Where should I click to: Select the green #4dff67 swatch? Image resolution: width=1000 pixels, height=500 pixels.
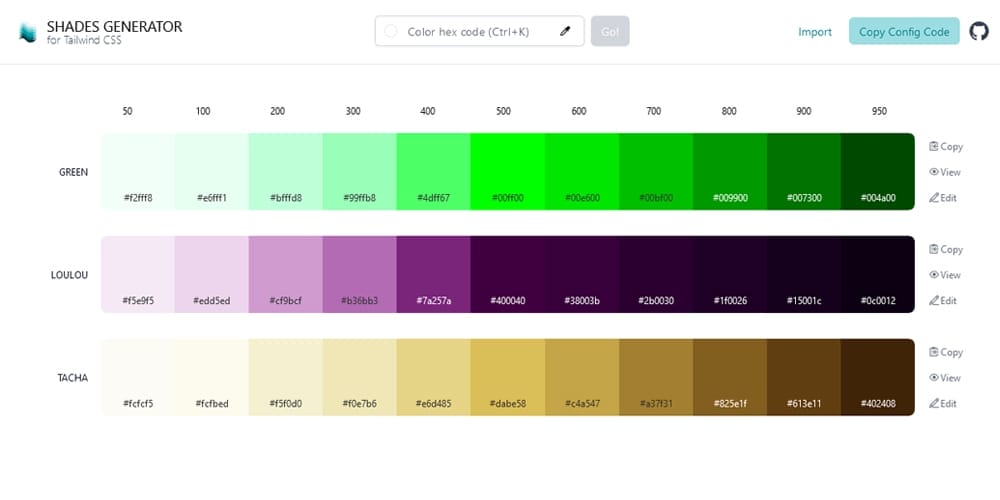[434, 172]
